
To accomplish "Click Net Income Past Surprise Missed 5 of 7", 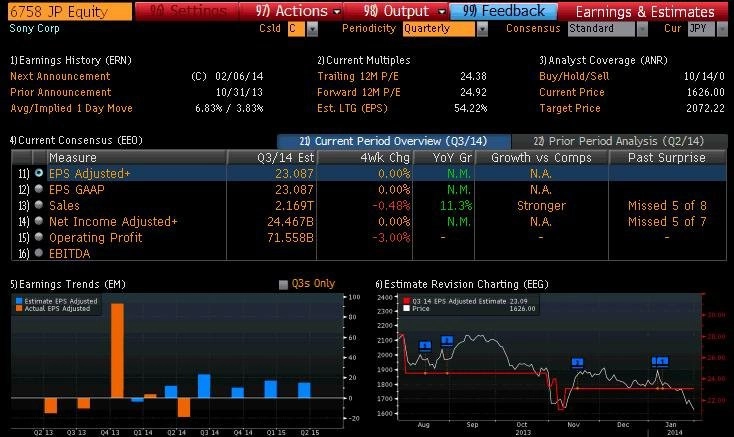I will pyautogui.click(x=667, y=221).
